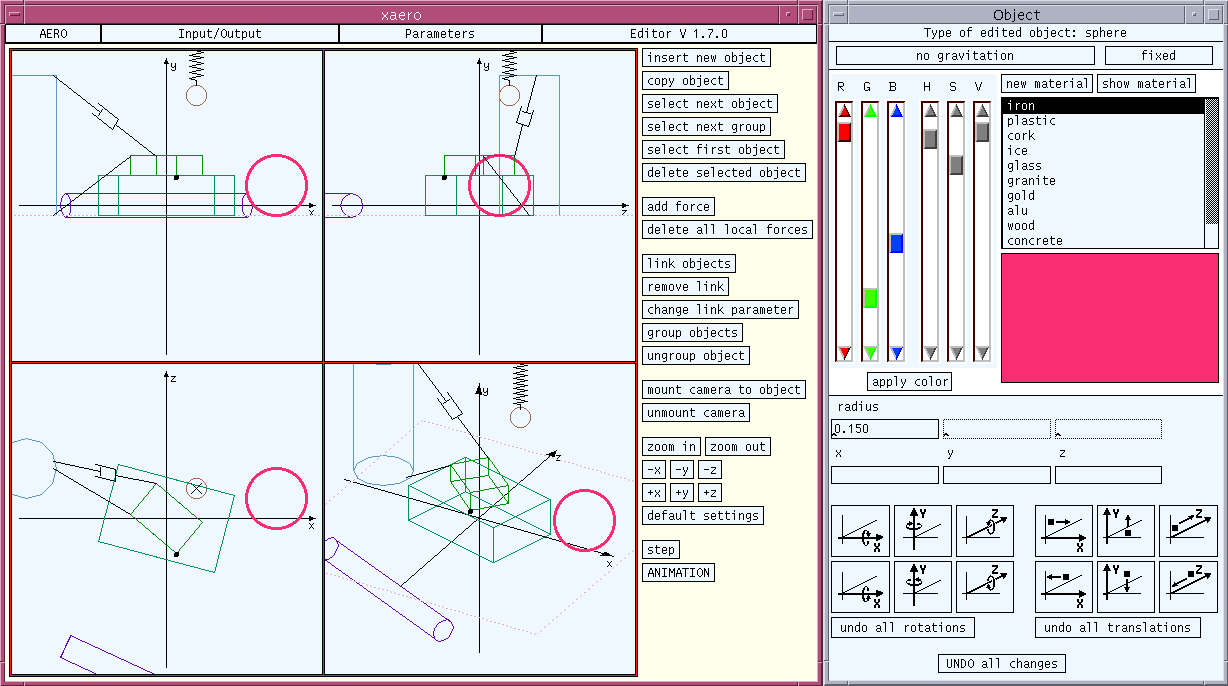Click the red R slider's up arrow

[x=844, y=112]
